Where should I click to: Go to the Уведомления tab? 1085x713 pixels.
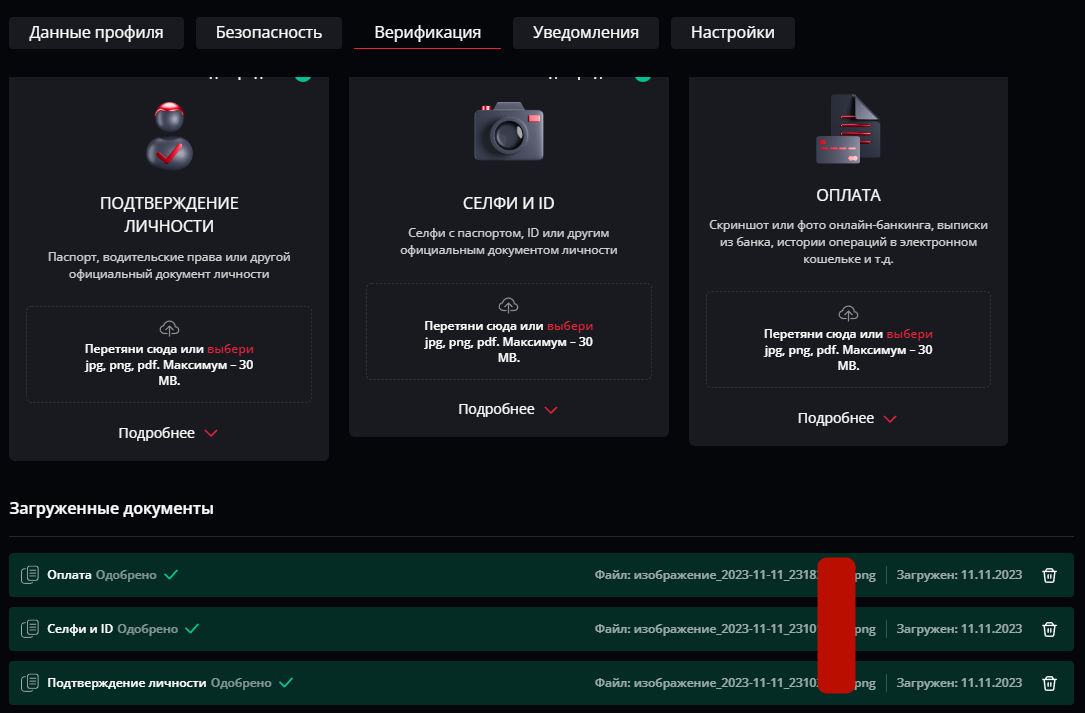coord(585,33)
